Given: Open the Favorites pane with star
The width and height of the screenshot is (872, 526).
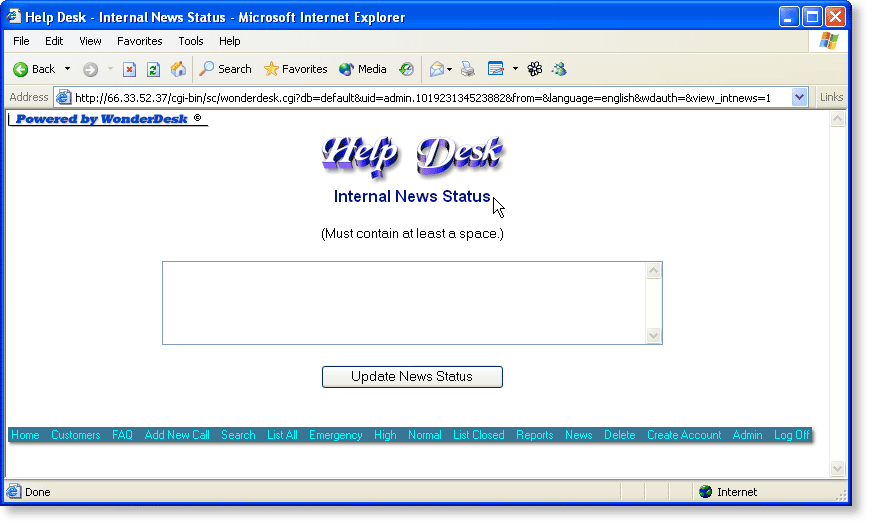Looking at the screenshot, I should (295, 69).
